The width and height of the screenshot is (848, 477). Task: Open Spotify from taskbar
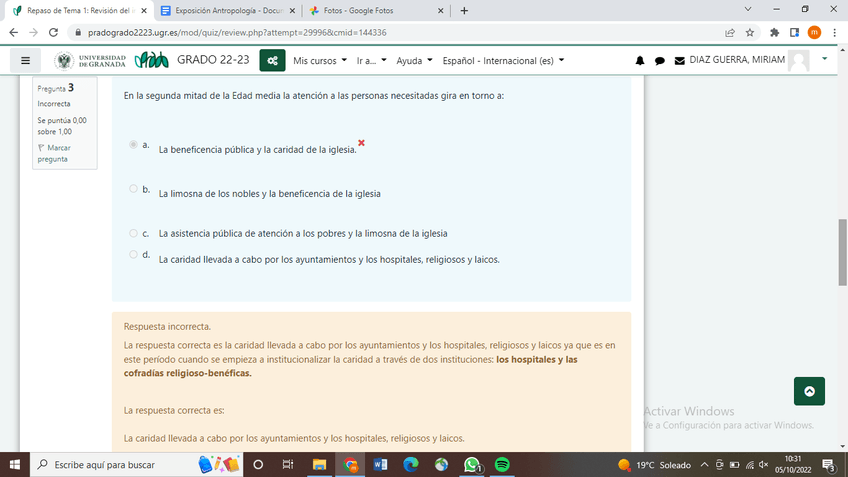click(x=502, y=465)
